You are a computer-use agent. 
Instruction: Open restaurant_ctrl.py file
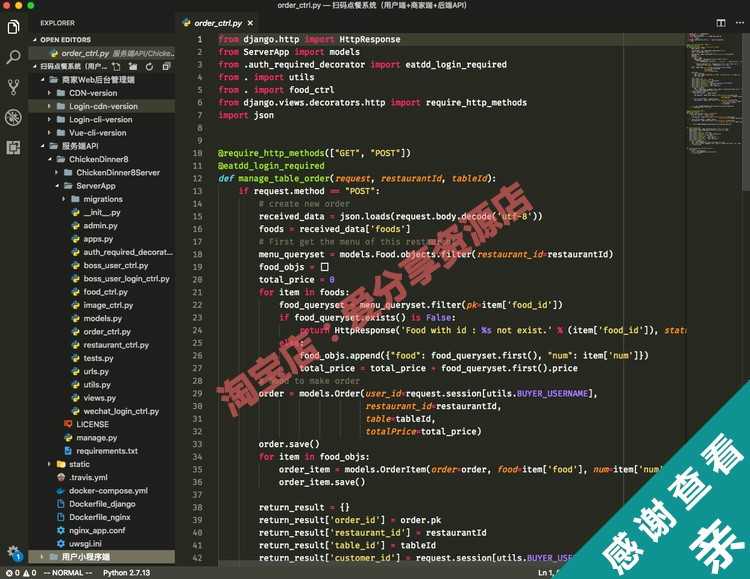(x=102, y=345)
